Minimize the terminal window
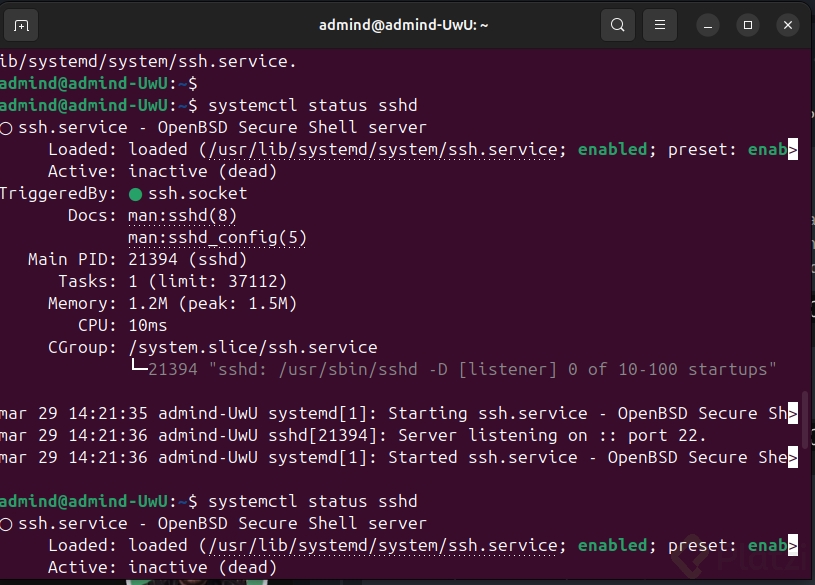 (x=709, y=25)
